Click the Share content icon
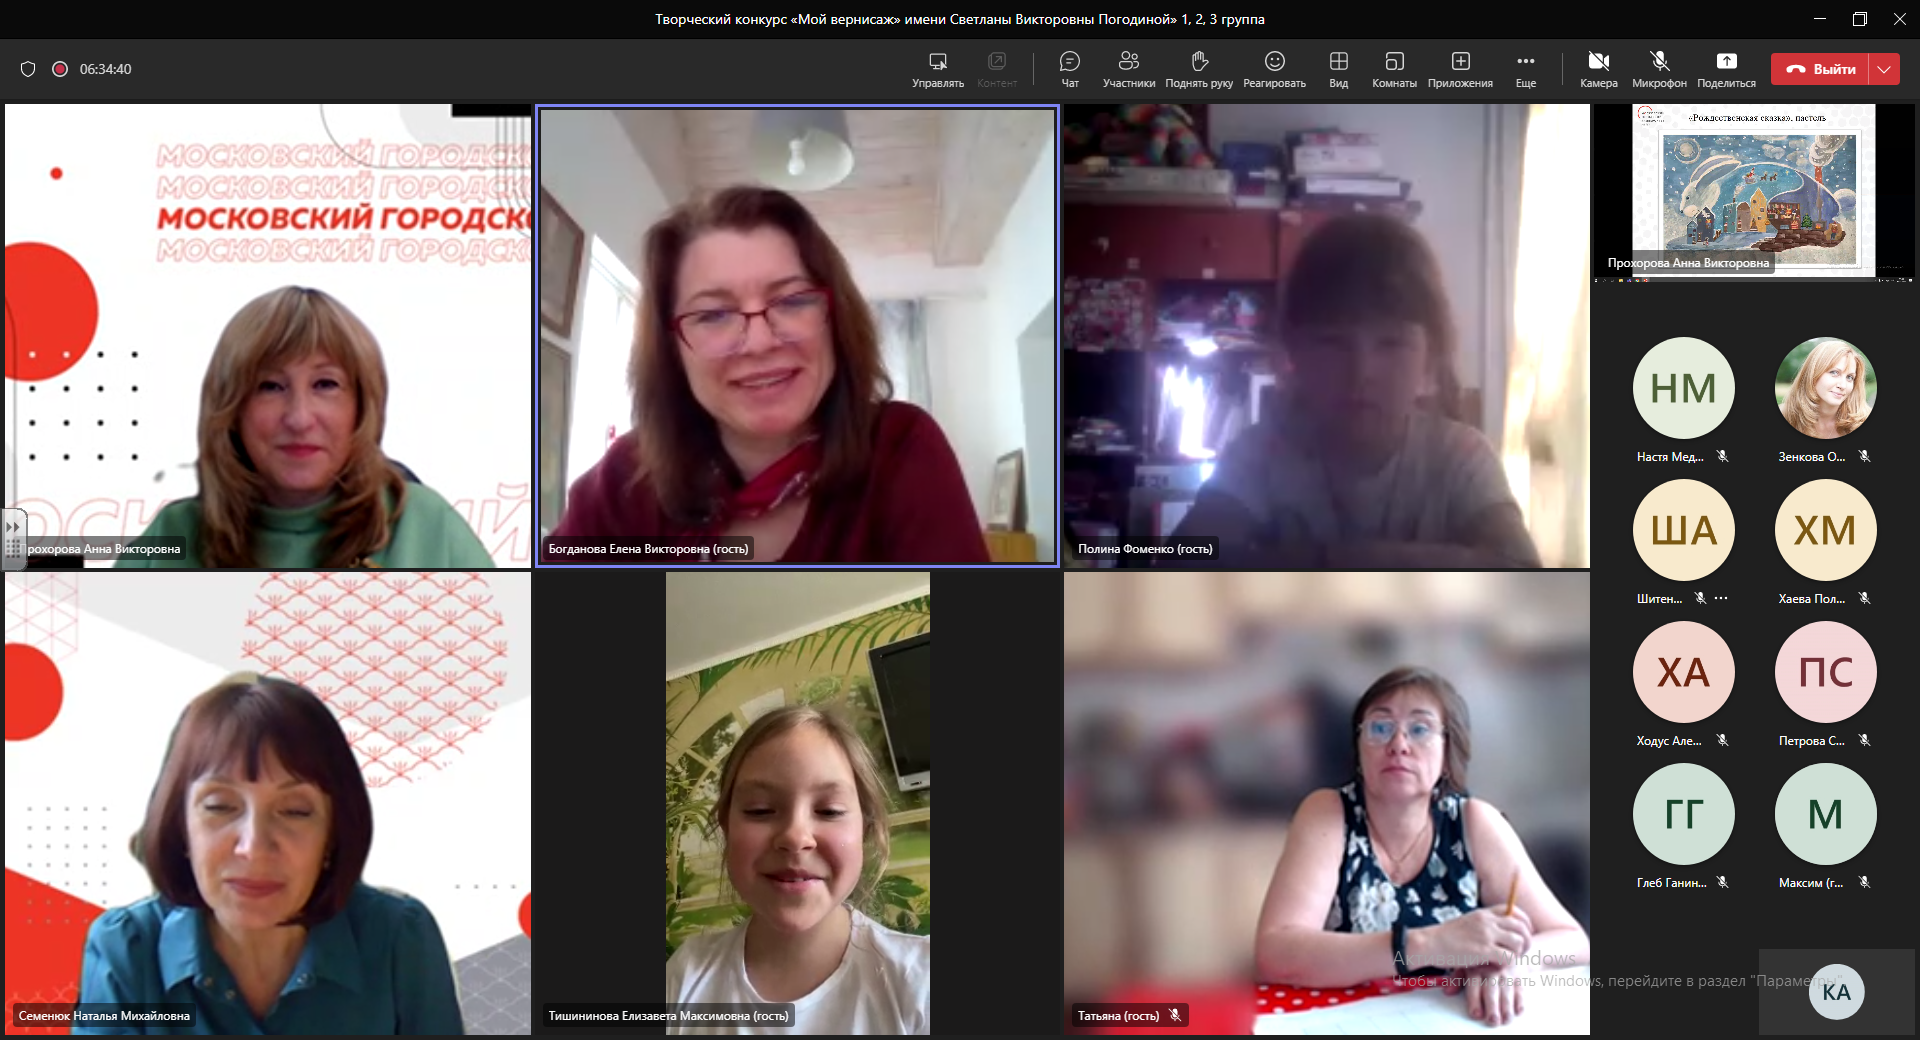 pos(1726,68)
